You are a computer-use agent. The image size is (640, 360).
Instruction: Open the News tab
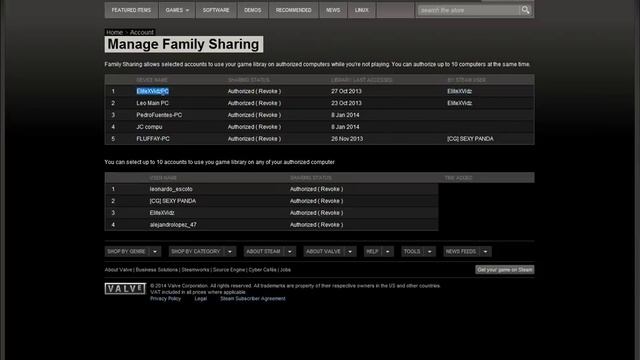tap(333, 10)
